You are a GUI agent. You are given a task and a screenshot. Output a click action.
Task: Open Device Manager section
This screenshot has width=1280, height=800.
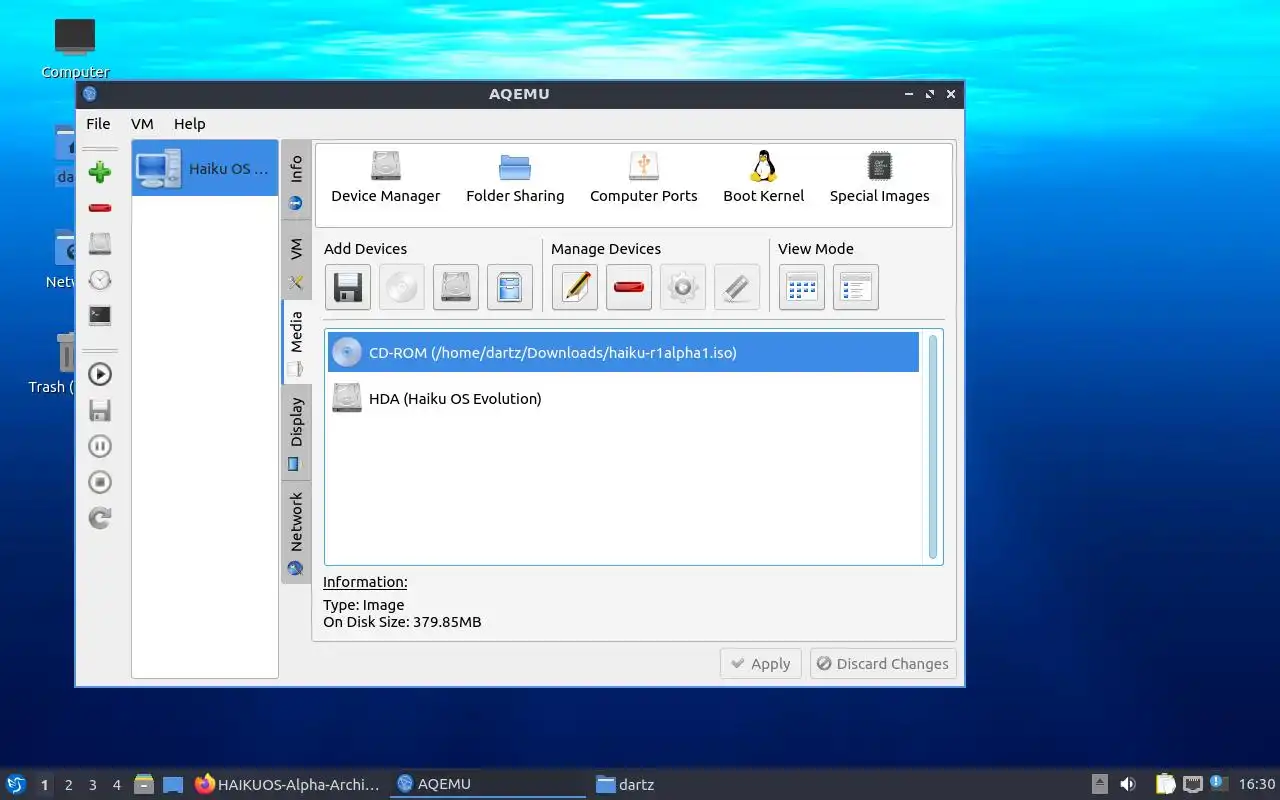tap(386, 177)
